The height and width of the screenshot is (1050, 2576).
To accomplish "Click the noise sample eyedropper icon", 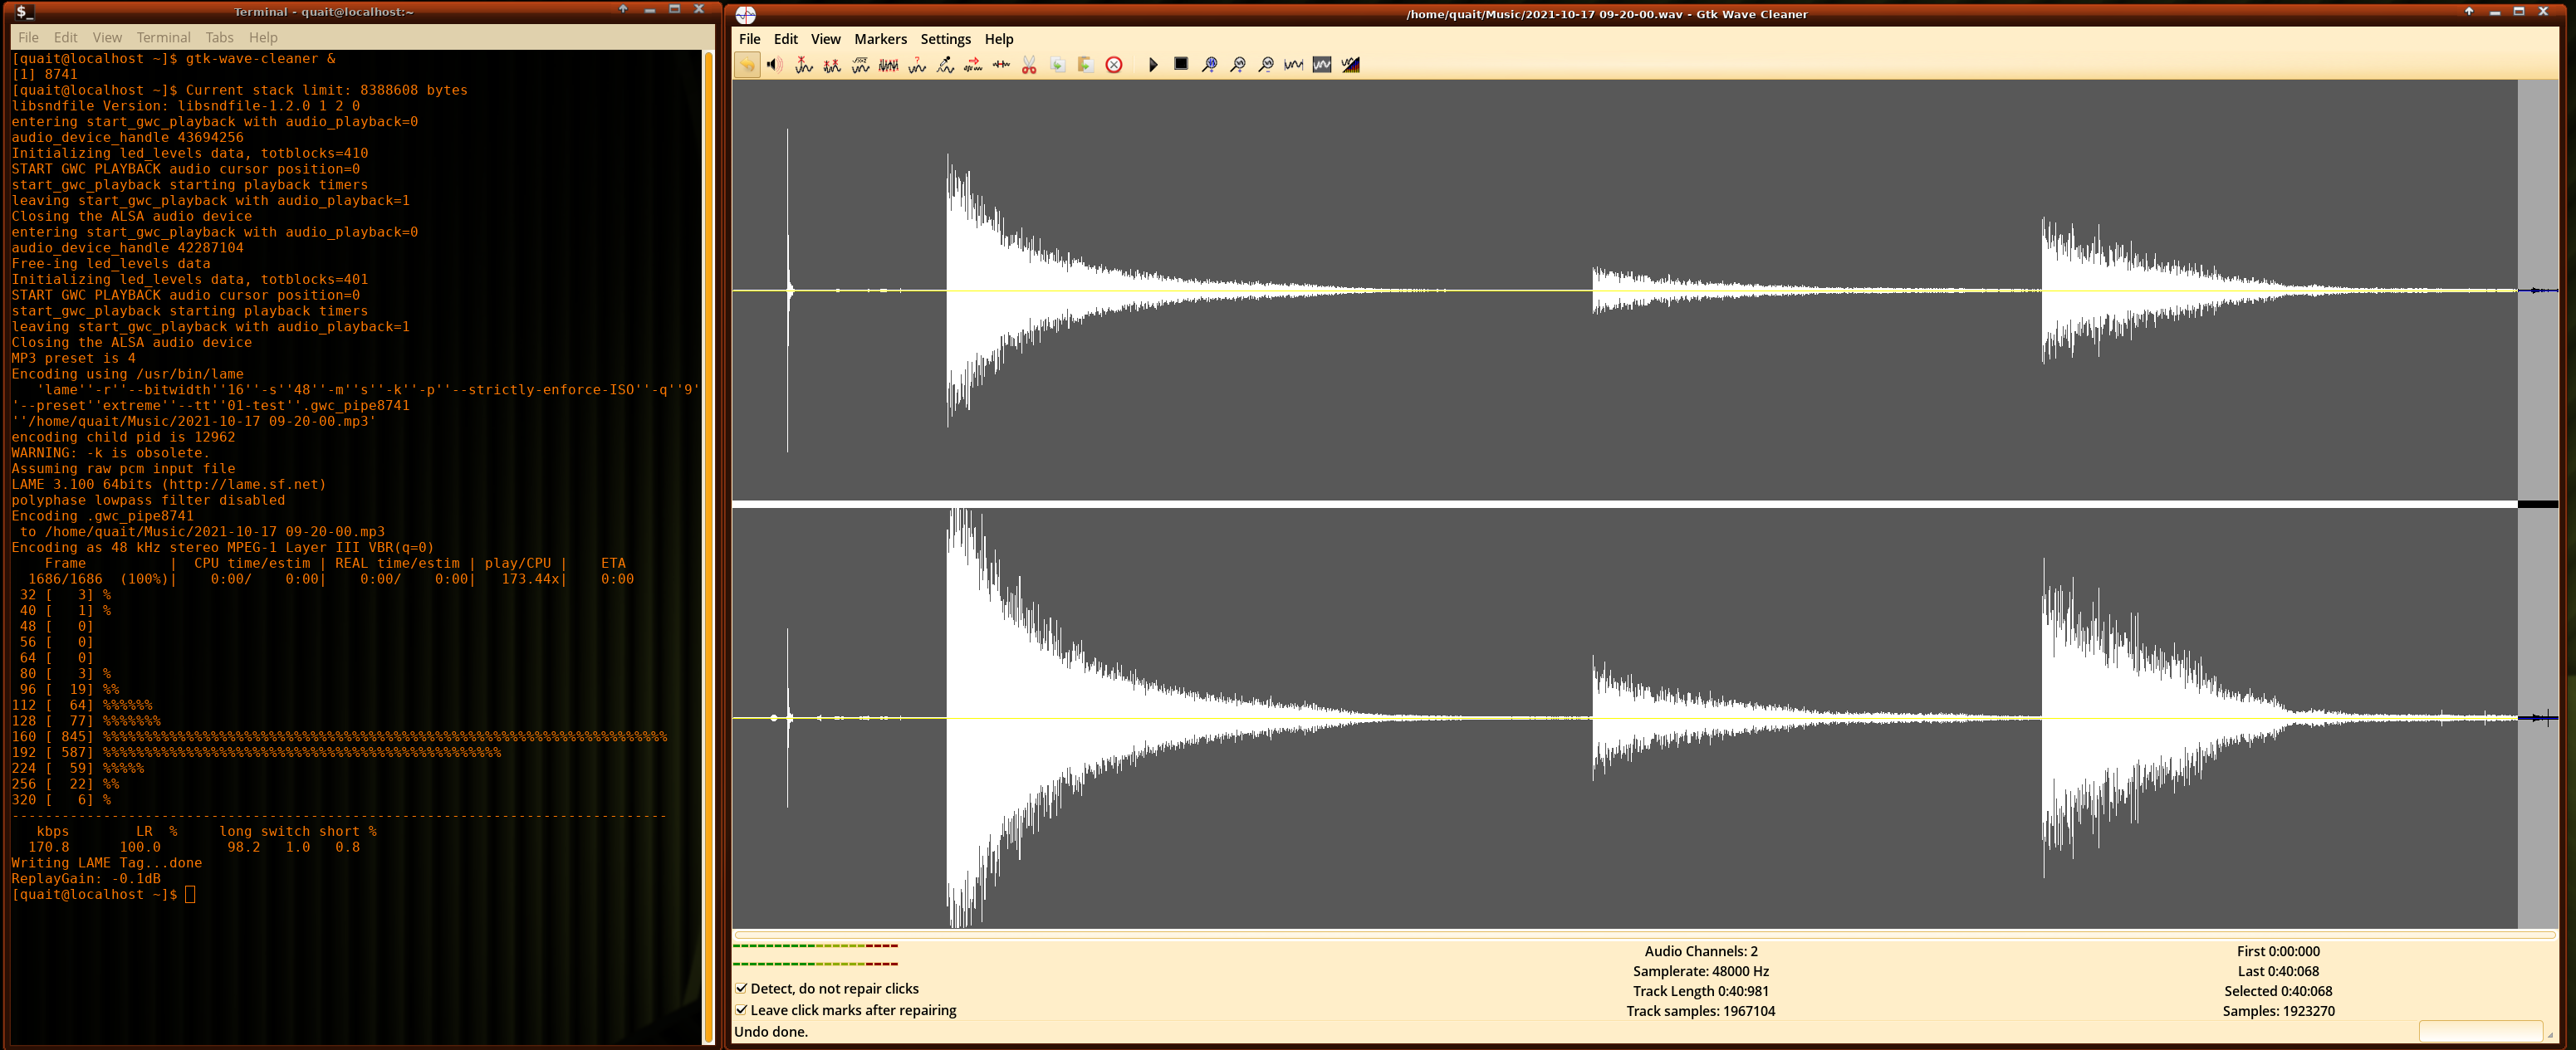I will click(x=945, y=65).
